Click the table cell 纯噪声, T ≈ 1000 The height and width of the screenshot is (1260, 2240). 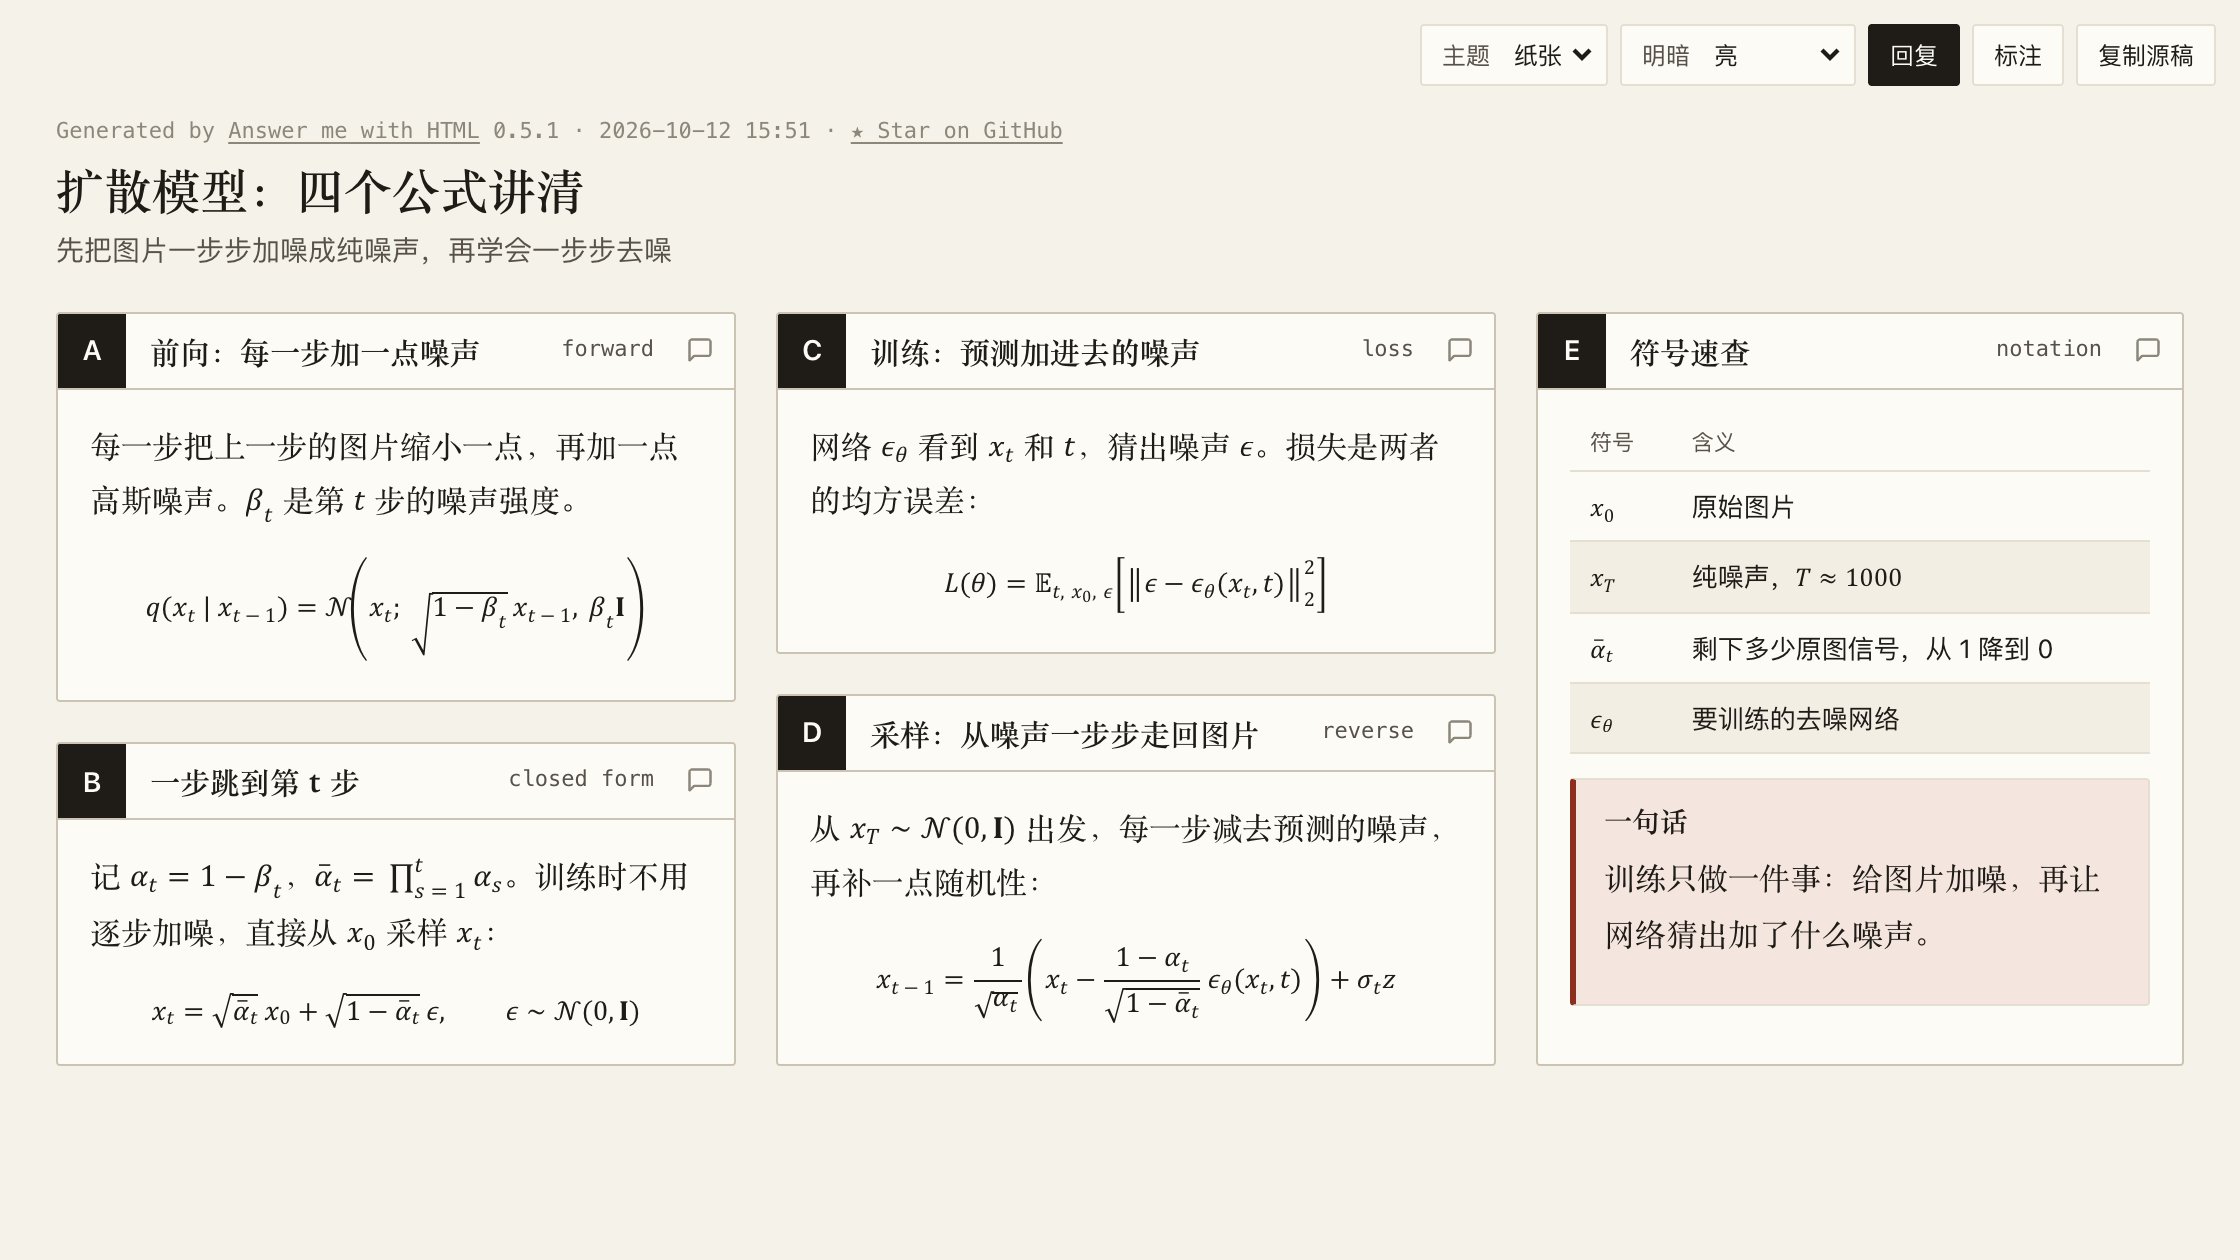[1797, 577]
